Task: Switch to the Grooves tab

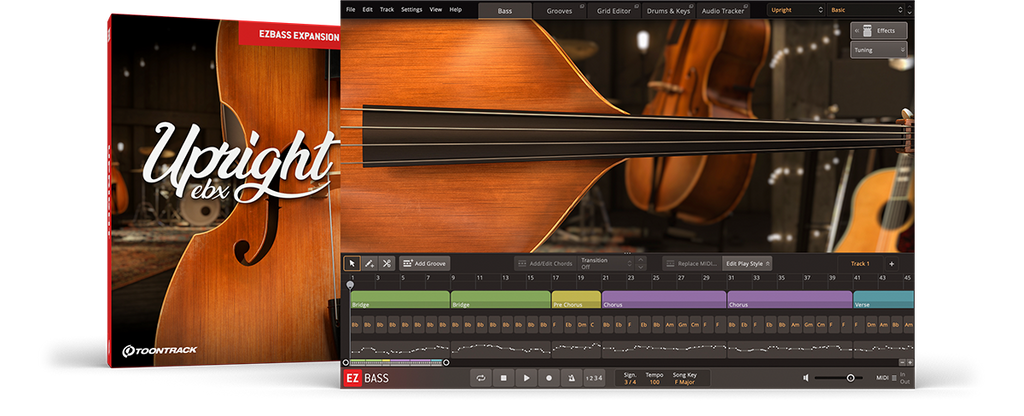Action: click(x=560, y=10)
